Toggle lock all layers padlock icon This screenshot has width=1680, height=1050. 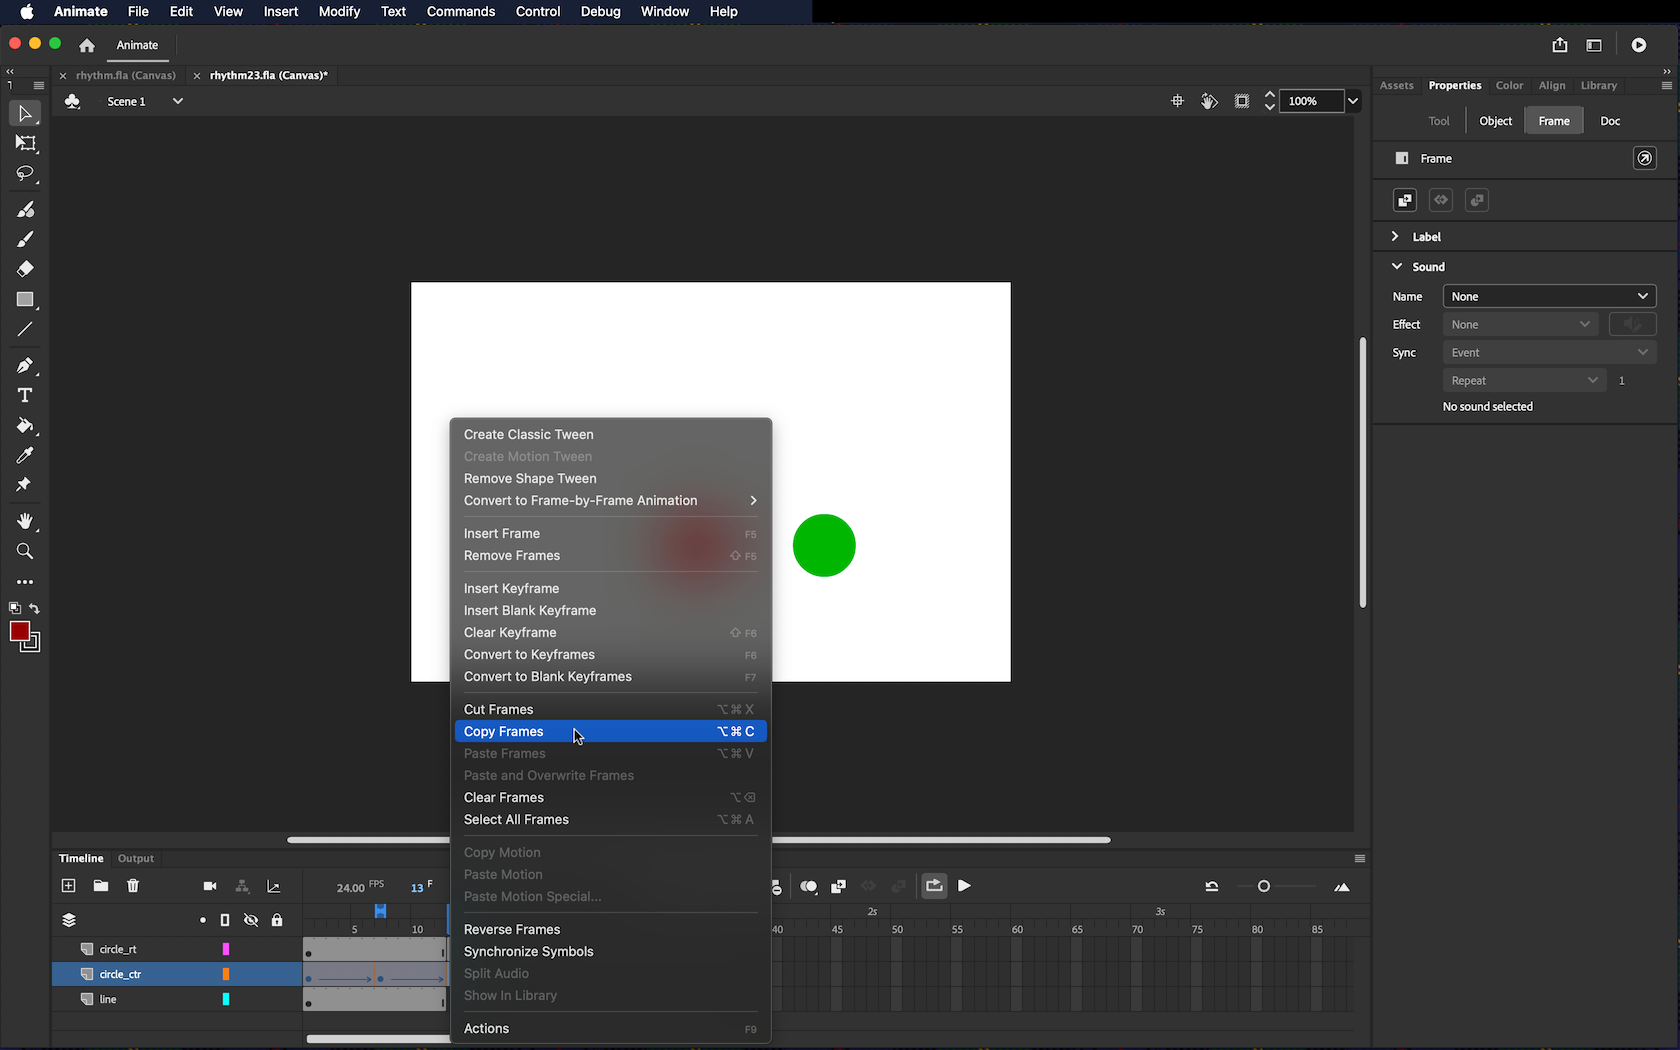tap(277, 920)
